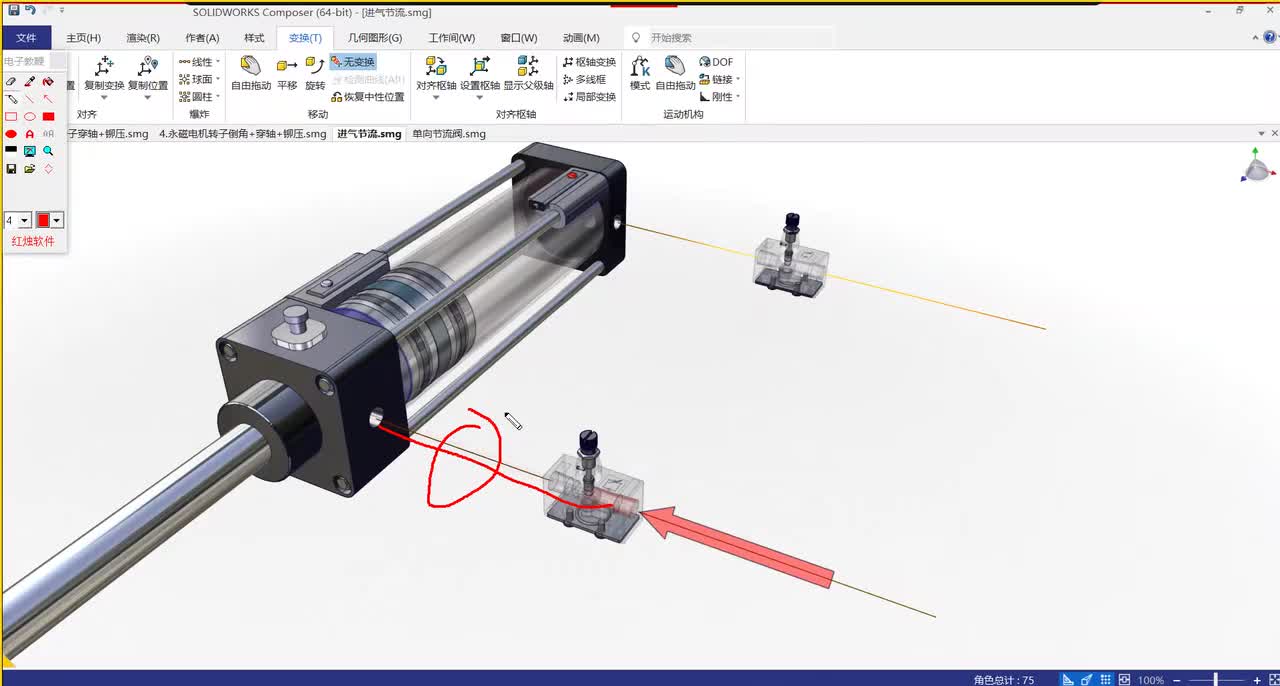Click the Undo arrow in title bar
1280x686 pixels.
tap(31, 9)
